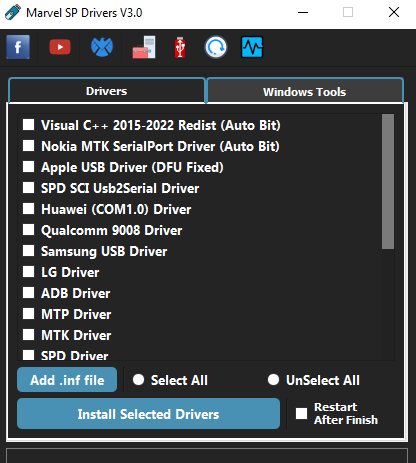416x463 pixels.
Task: Check Huawei (COM1.0) Driver checkbox
Action: pos(28,209)
